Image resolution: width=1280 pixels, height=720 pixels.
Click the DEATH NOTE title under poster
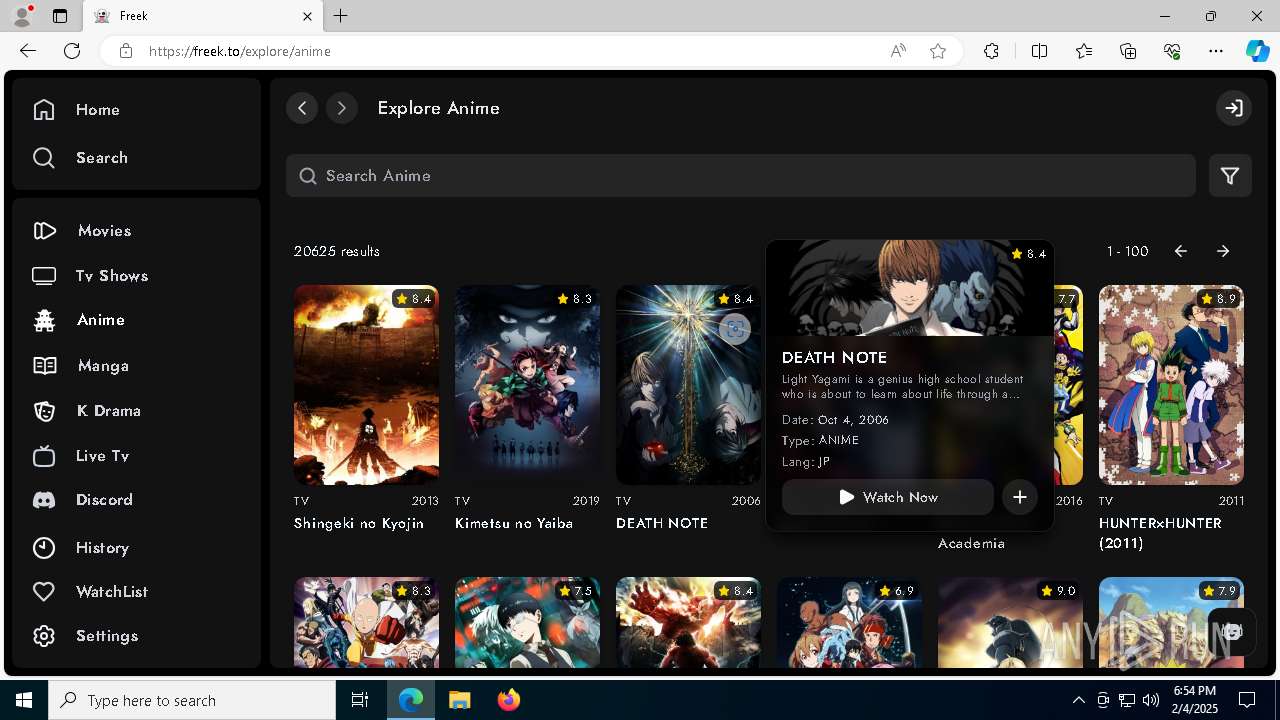(x=662, y=523)
